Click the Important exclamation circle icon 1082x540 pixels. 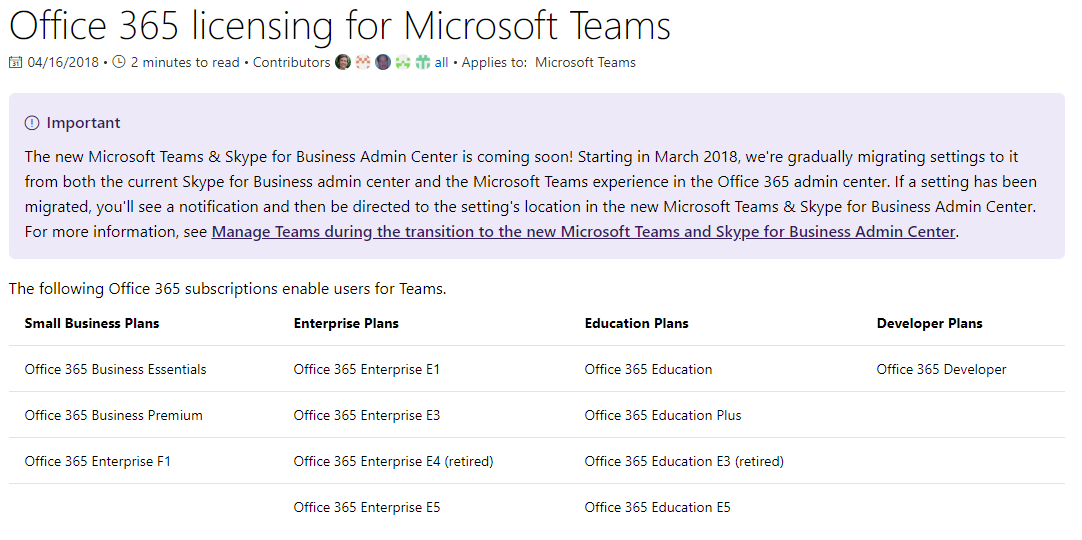click(32, 123)
